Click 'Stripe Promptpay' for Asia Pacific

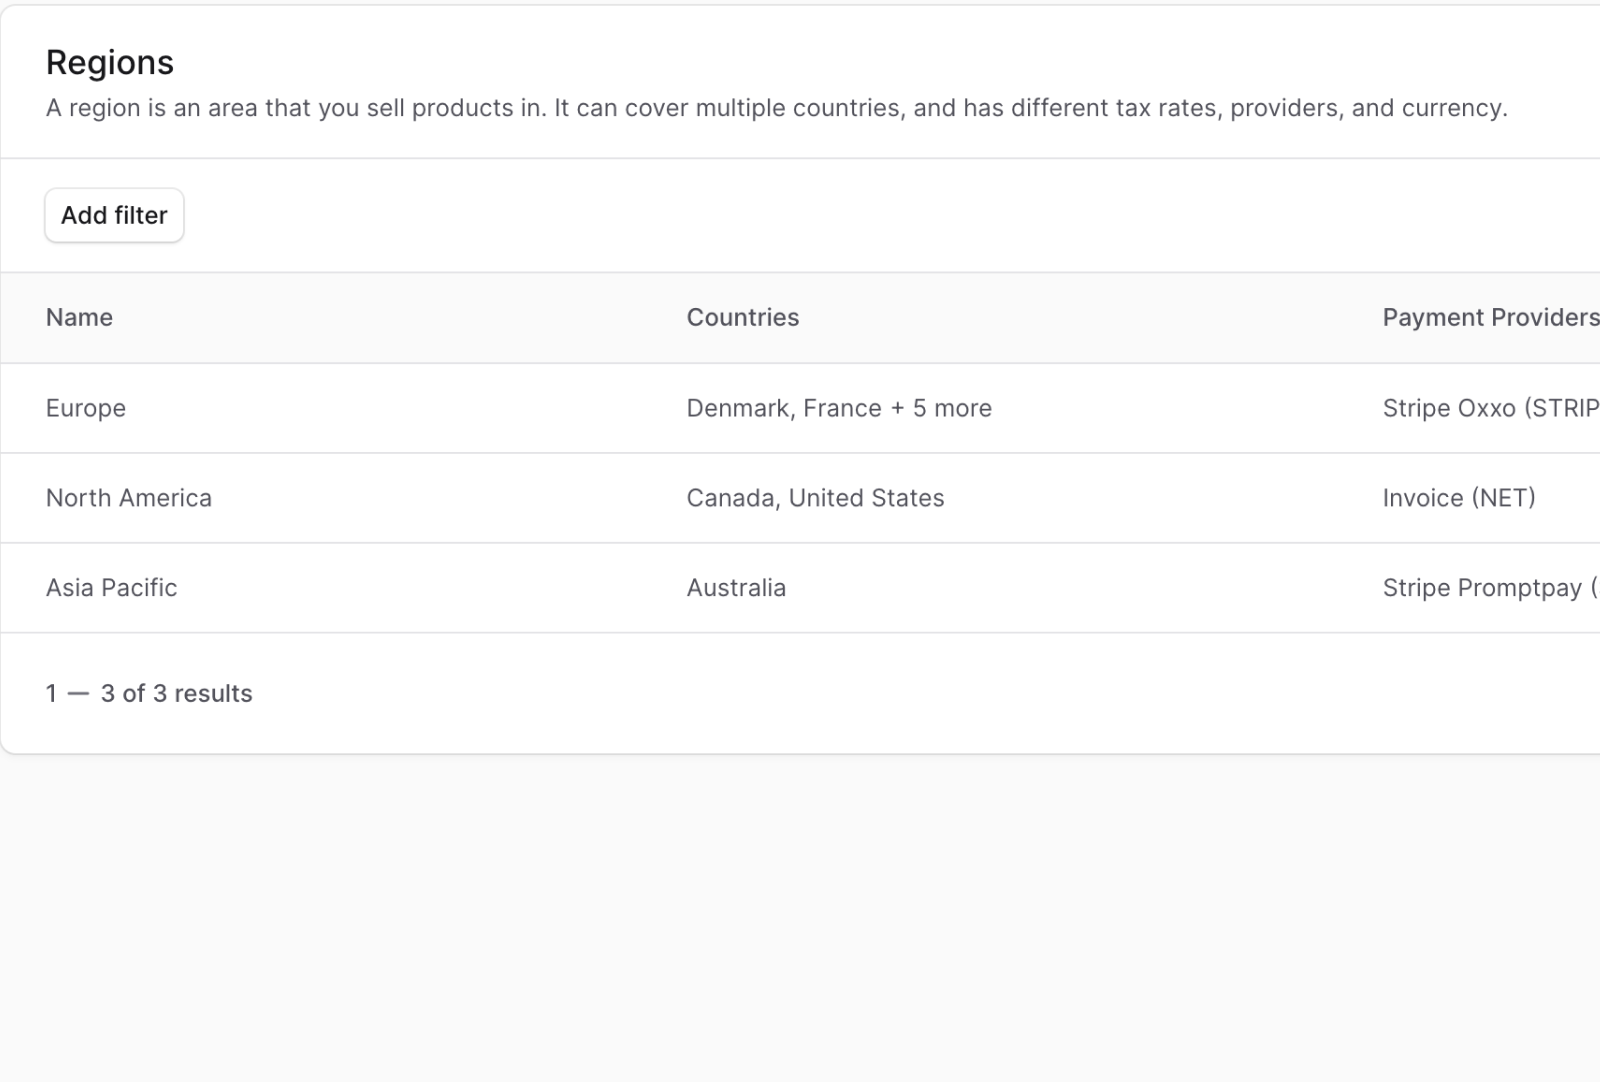click(1480, 587)
